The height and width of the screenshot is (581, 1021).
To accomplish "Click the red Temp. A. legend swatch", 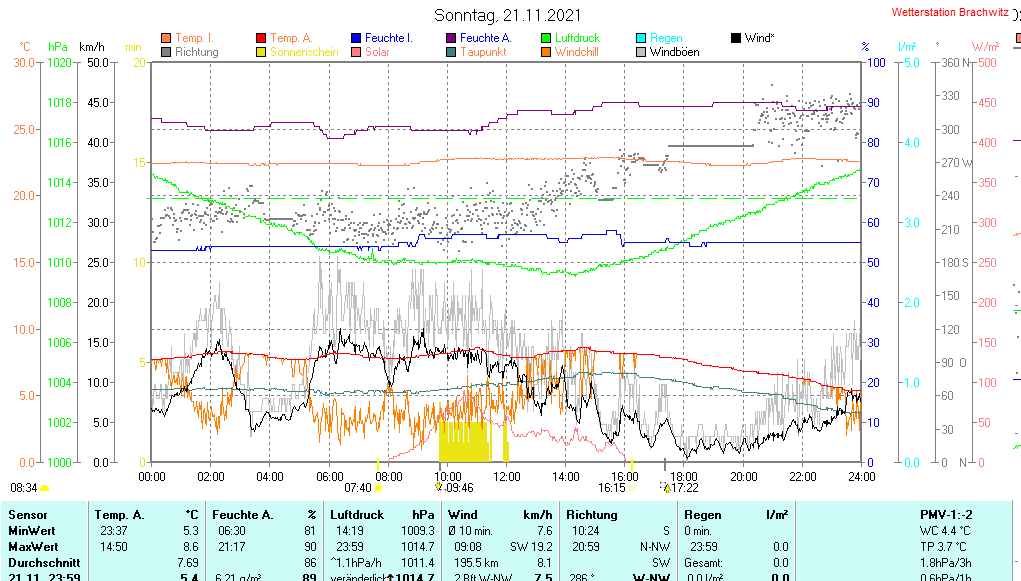I will 262,38.
